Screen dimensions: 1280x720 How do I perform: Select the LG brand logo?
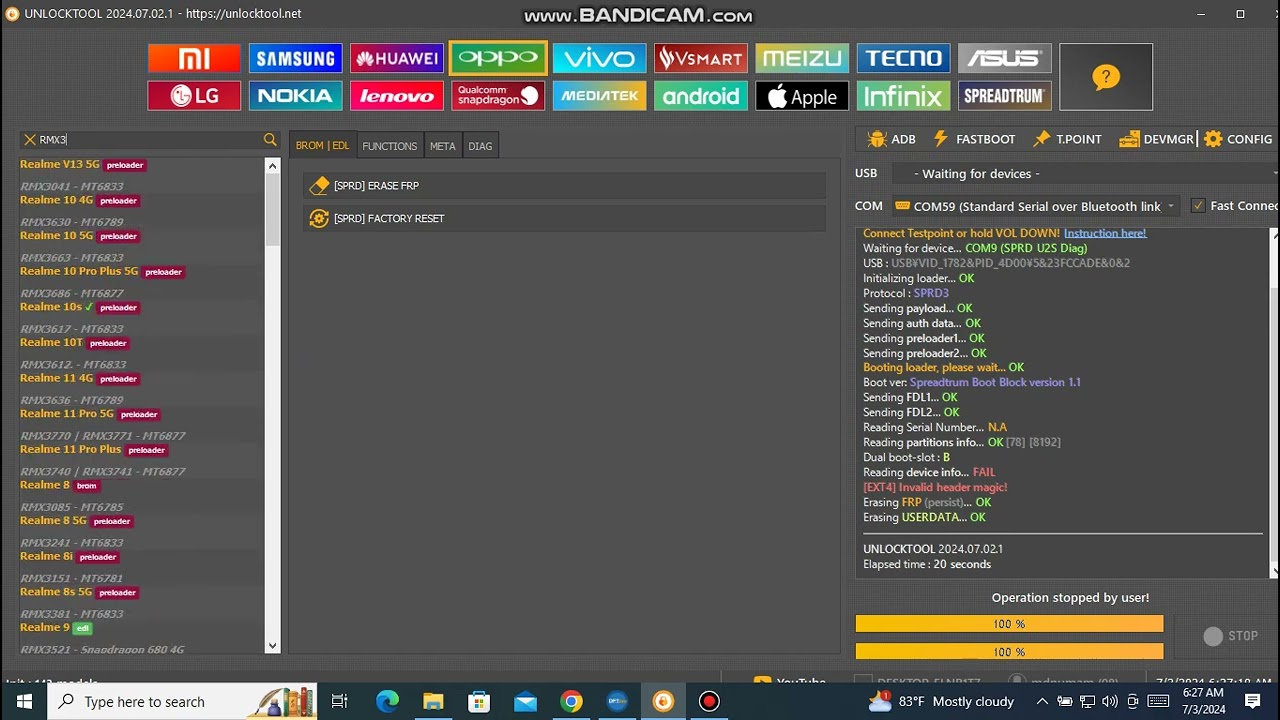click(x=194, y=96)
